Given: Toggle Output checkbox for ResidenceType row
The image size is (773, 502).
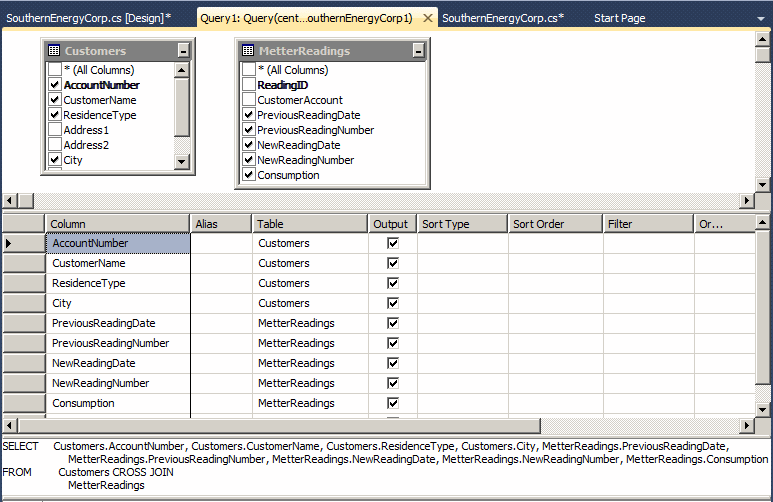Looking at the screenshot, I should click(393, 283).
